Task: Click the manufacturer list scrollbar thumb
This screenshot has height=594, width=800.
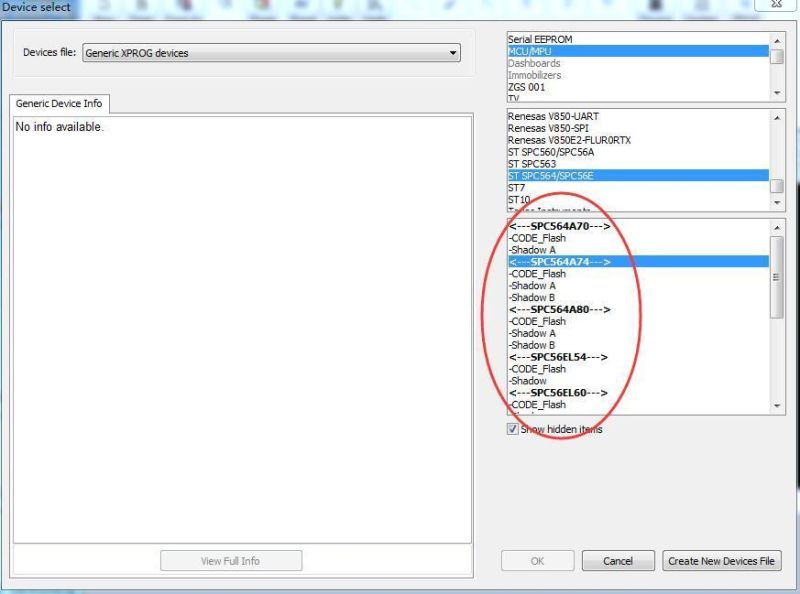Action: tap(777, 186)
